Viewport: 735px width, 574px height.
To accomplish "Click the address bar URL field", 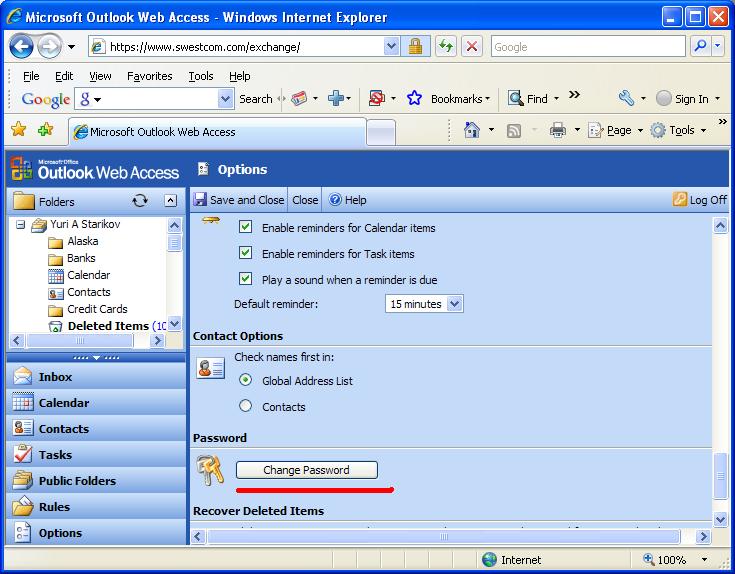I will click(244, 47).
